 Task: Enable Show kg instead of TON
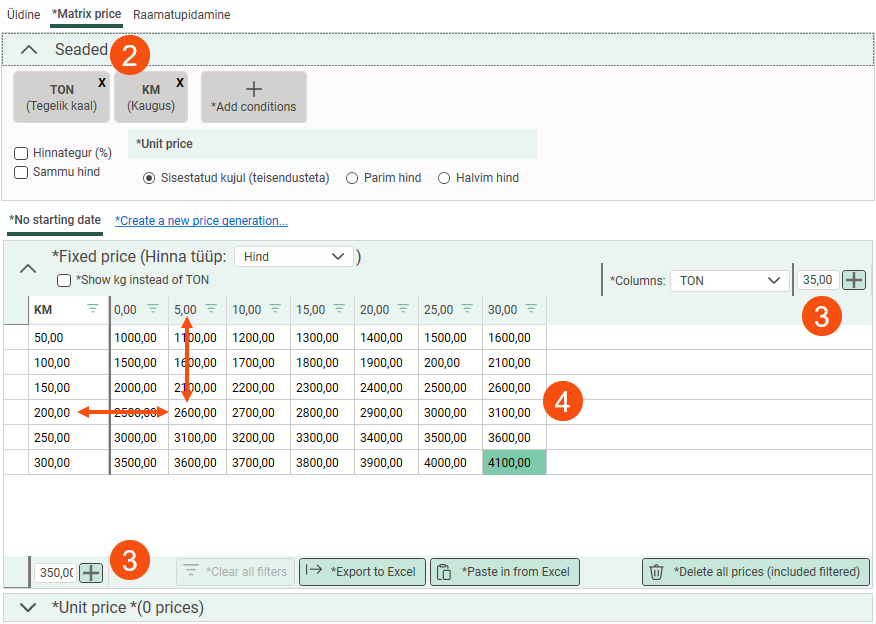[64, 281]
